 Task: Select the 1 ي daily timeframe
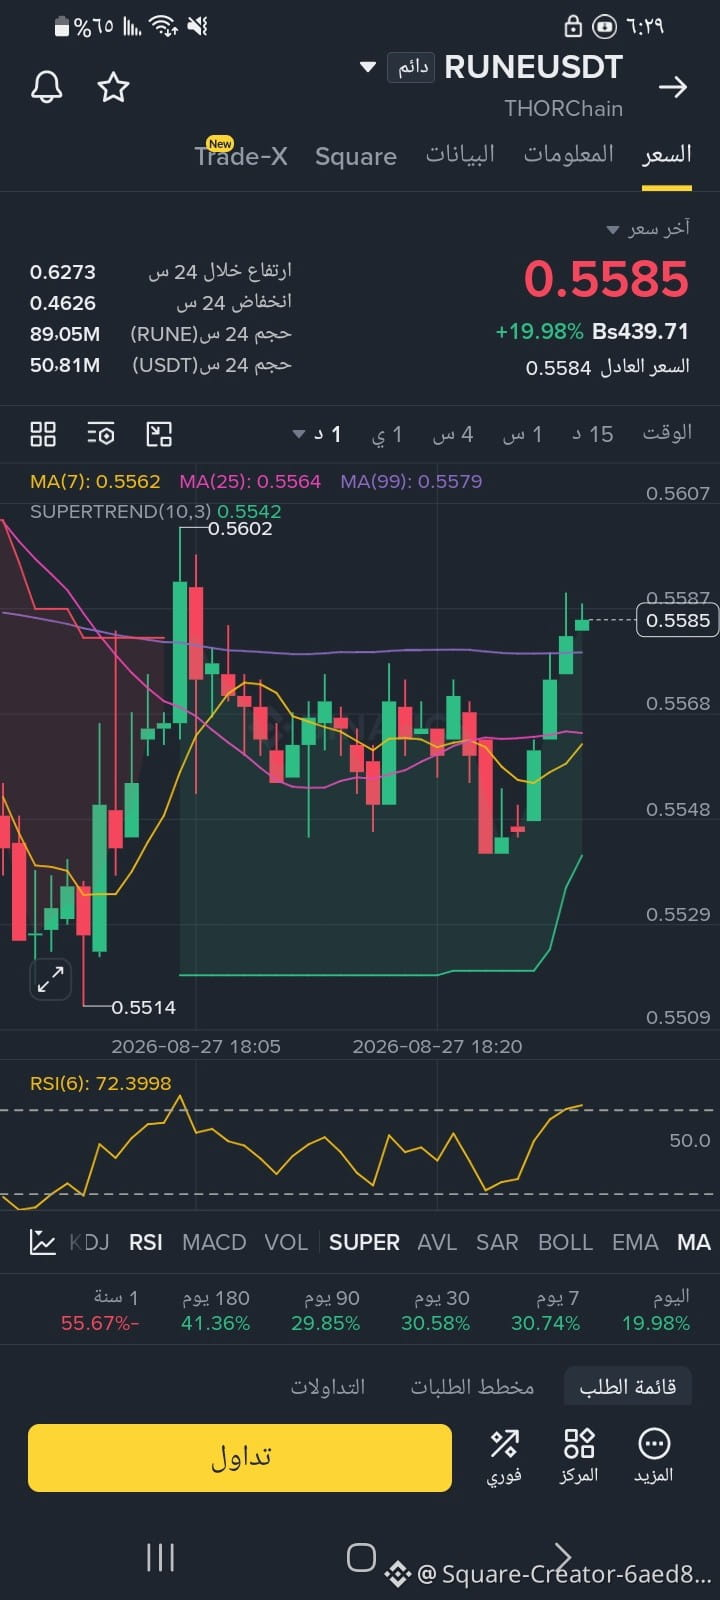click(387, 434)
